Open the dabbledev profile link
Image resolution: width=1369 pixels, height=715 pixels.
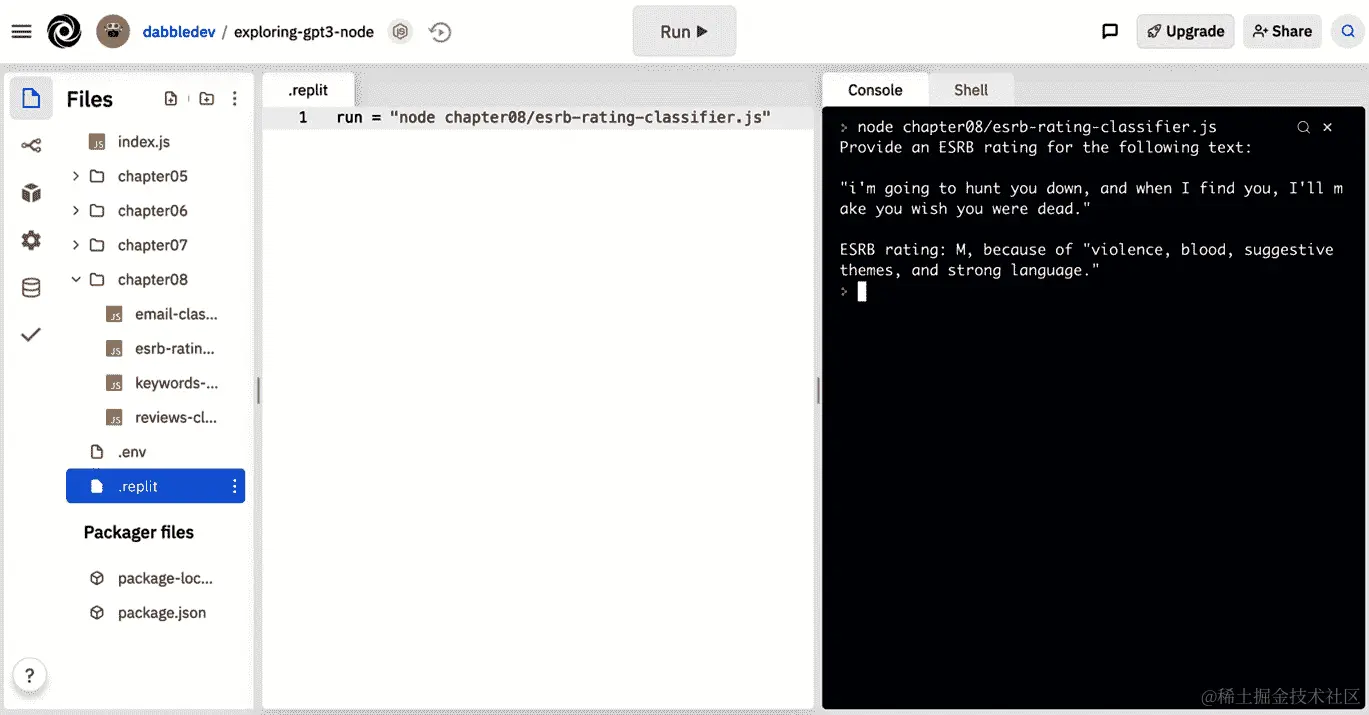pos(179,31)
